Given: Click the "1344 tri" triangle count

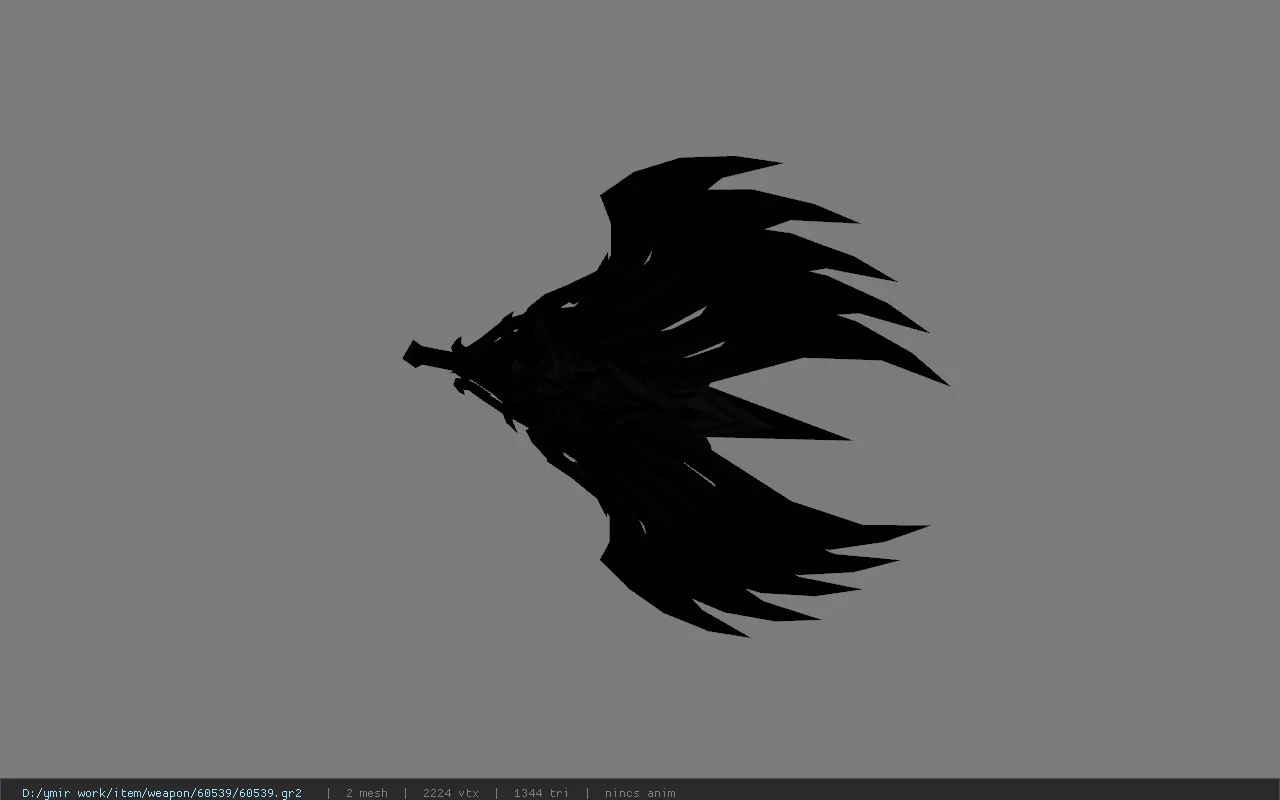Looking at the screenshot, I should coord(541,793).
